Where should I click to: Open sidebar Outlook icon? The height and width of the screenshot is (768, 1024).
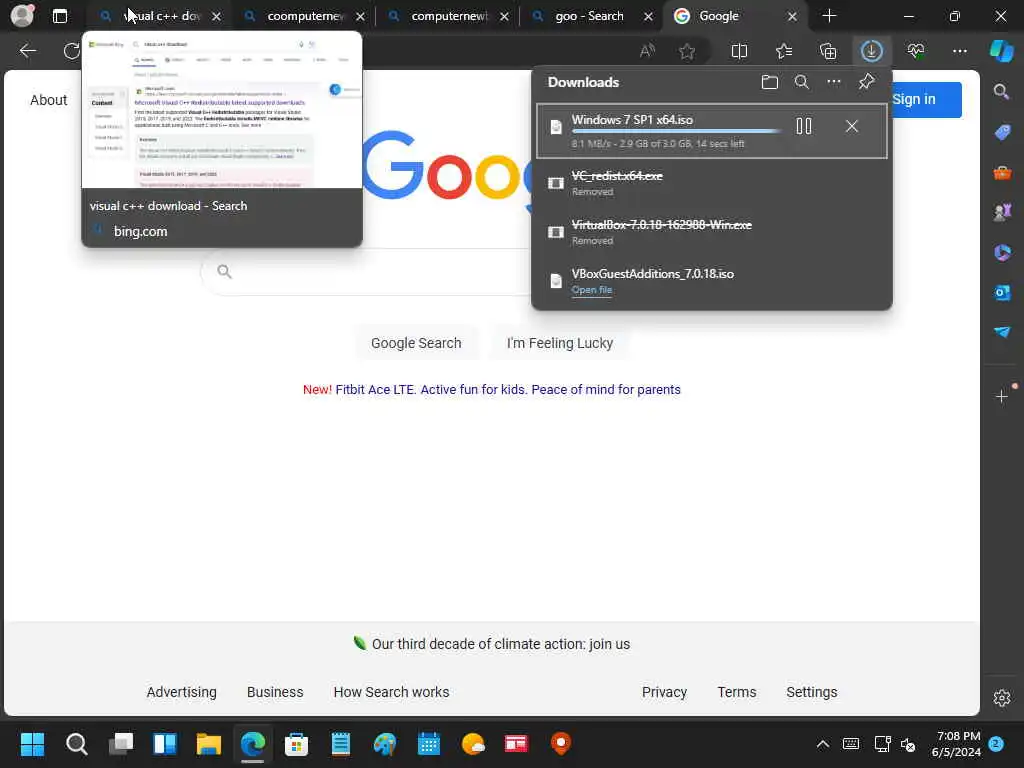point(1002,293)
